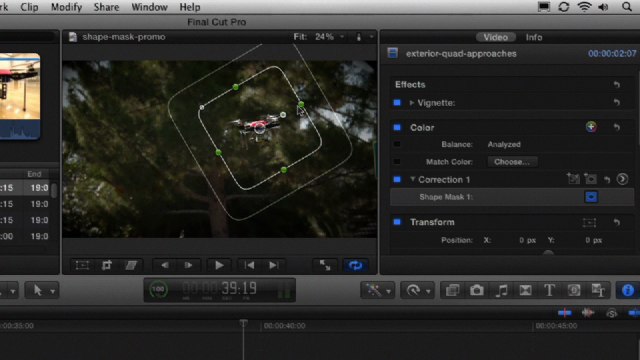Click the Position X value field
Image resolution: width=640 pixels, height=360 pixels.
pos(527,240)
